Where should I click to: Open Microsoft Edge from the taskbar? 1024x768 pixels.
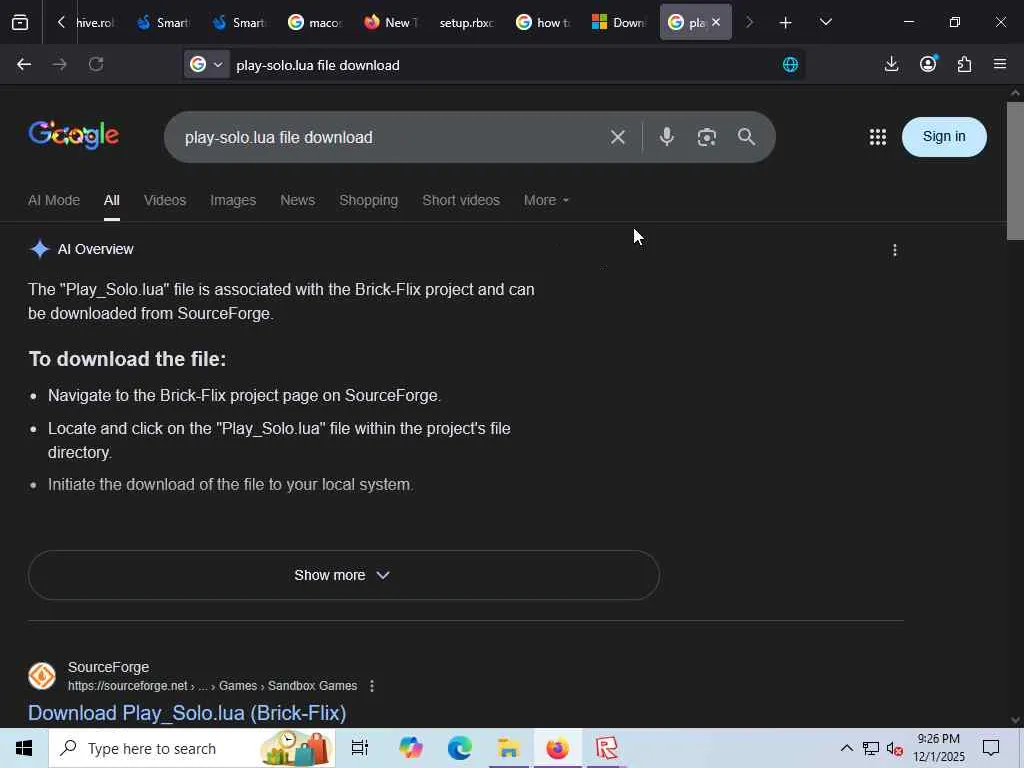point(460,748)
